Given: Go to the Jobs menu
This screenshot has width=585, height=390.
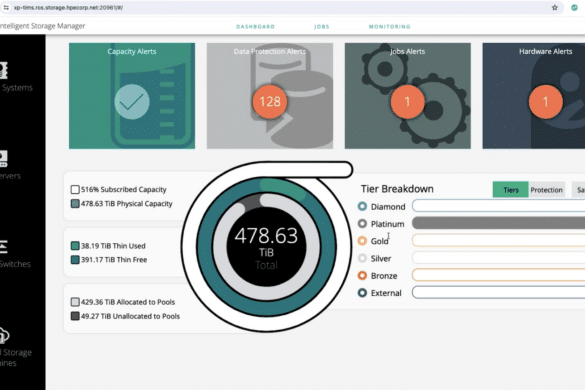Looking at the screenshot, I should pyautogui.click(x=322, y=27).
